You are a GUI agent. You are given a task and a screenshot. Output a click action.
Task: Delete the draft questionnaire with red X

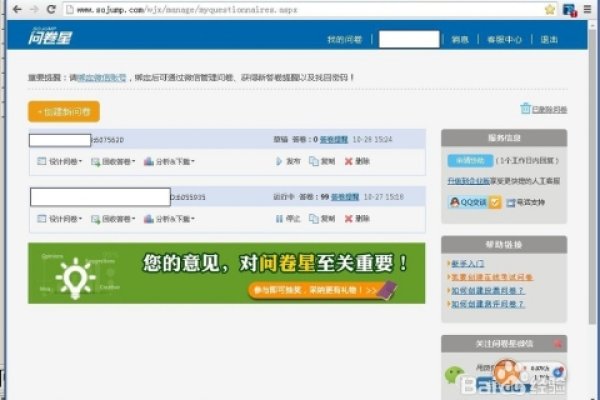357,161
